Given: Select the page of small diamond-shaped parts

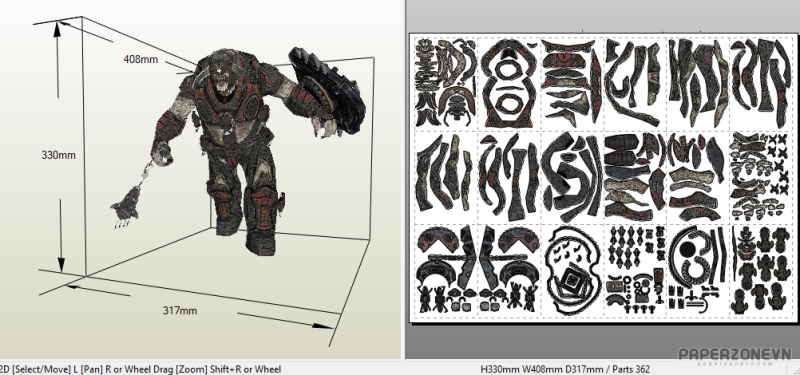Looking at the screenshot, I should pyautogui.click(x=635, y=269).
